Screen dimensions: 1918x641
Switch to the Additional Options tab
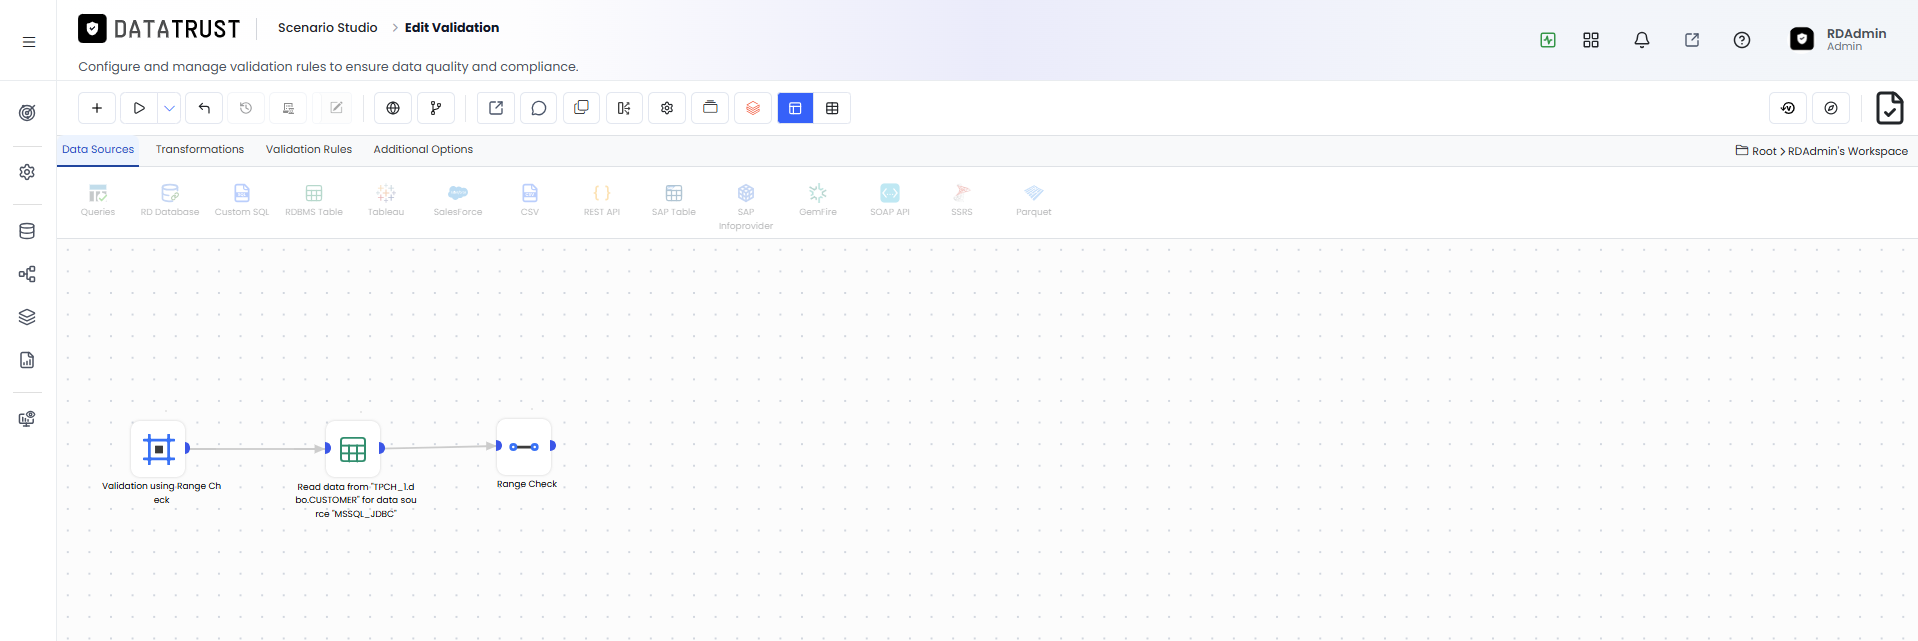(423, 149)
